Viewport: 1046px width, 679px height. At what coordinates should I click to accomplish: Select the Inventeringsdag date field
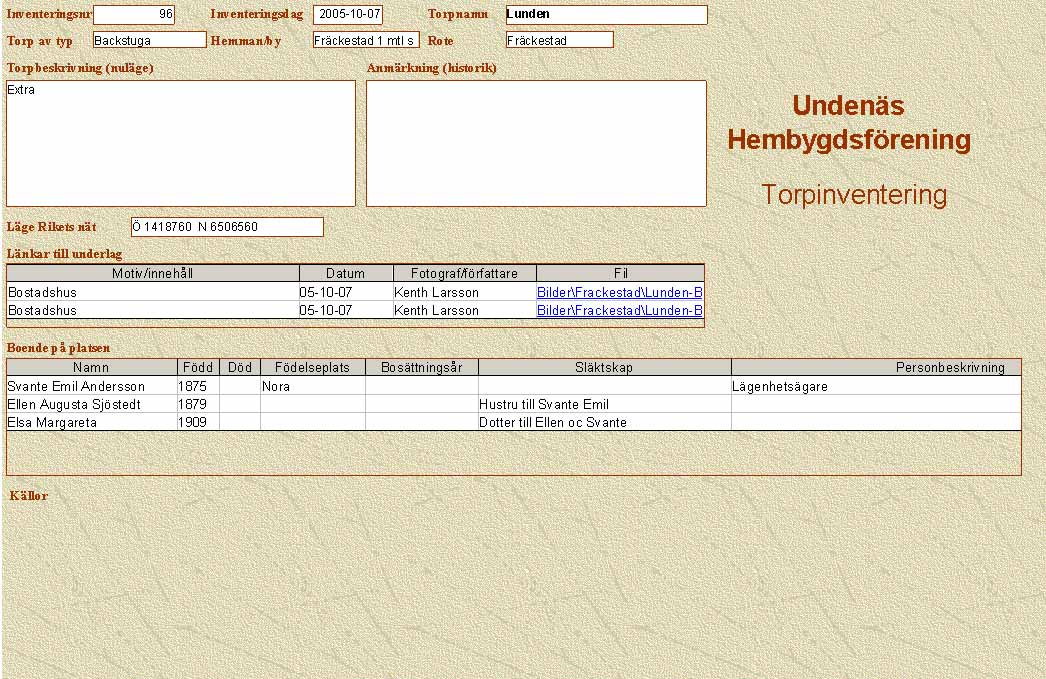point(347,15)
